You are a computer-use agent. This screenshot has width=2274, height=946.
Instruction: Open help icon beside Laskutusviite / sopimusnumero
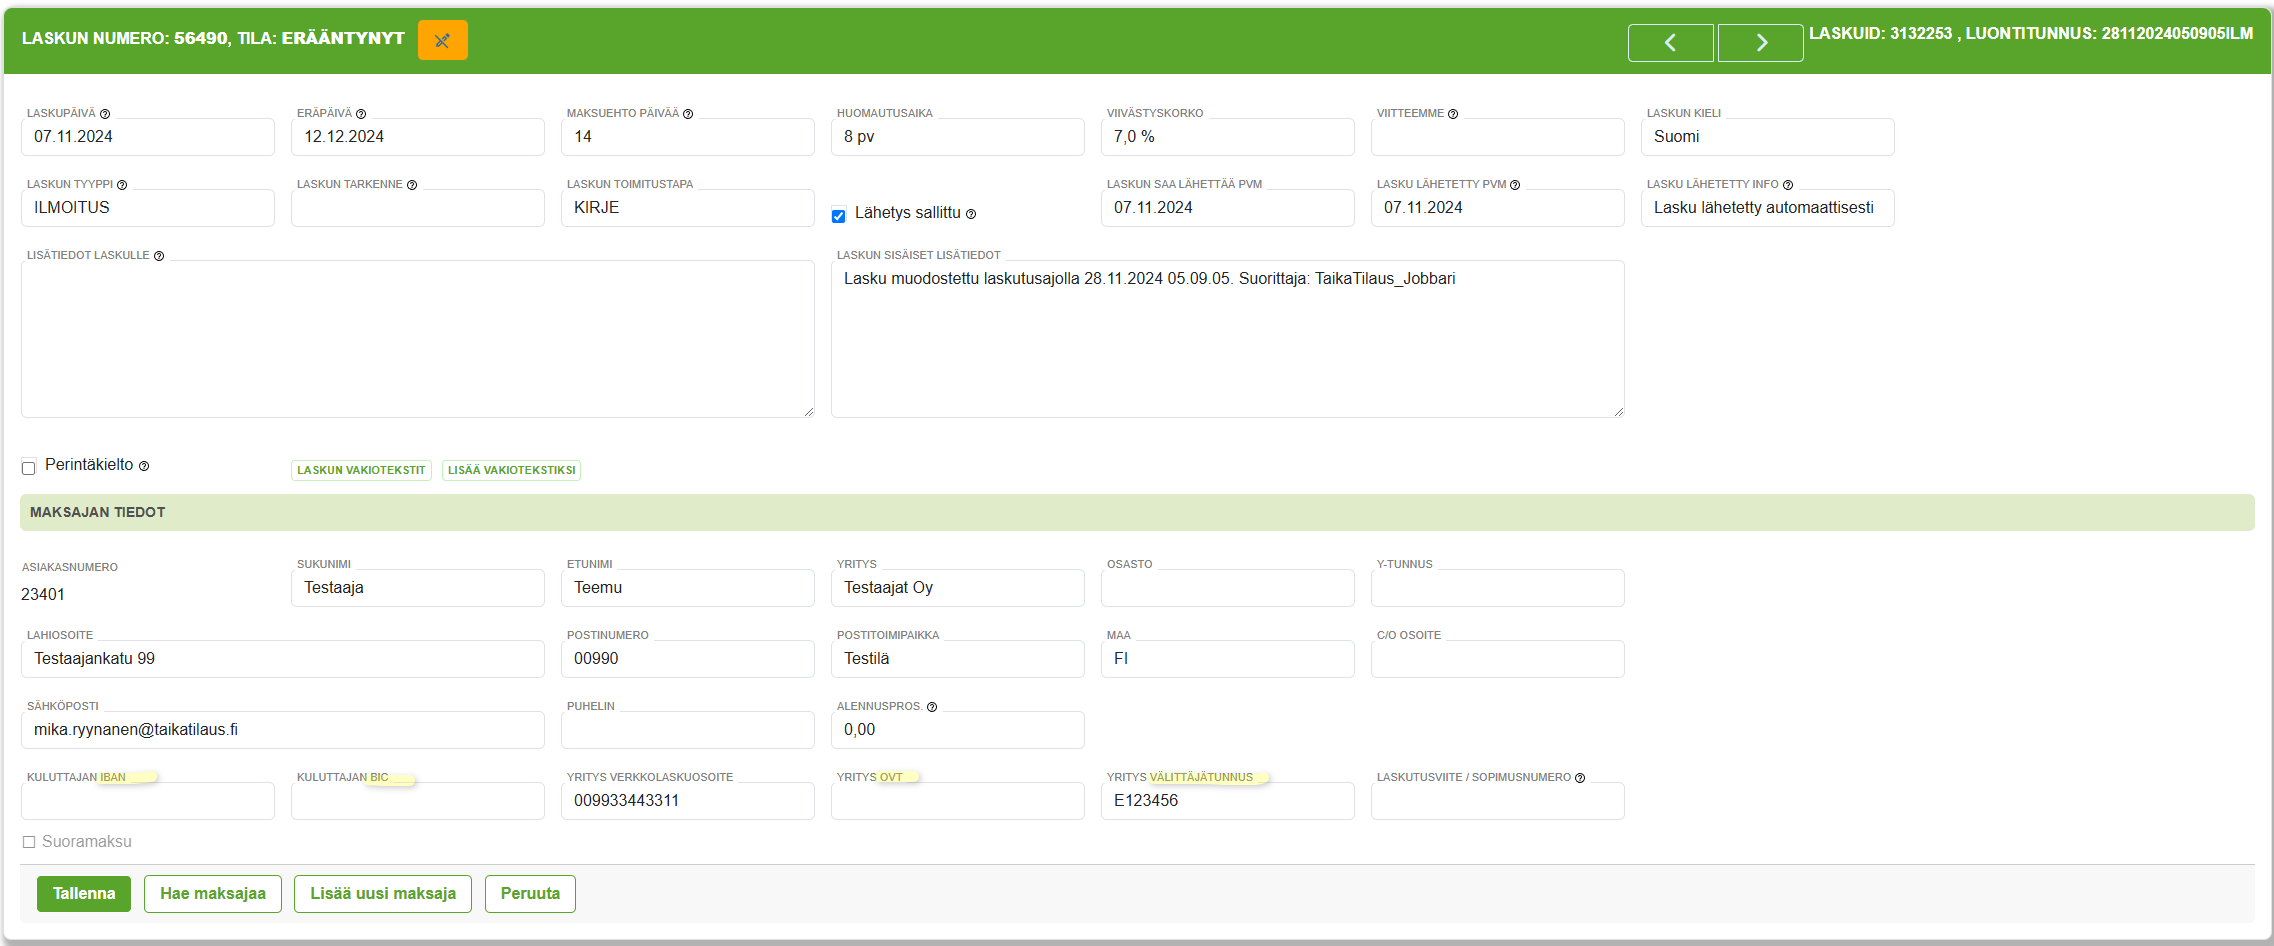tap(1580, 778)
